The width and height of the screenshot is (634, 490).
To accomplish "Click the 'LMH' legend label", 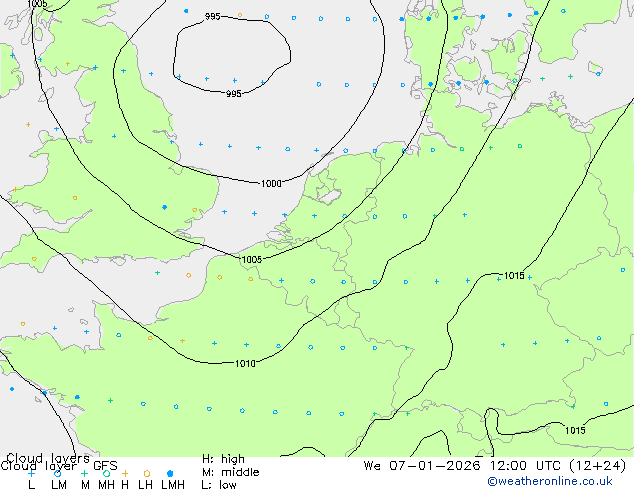I will point(173,484).
